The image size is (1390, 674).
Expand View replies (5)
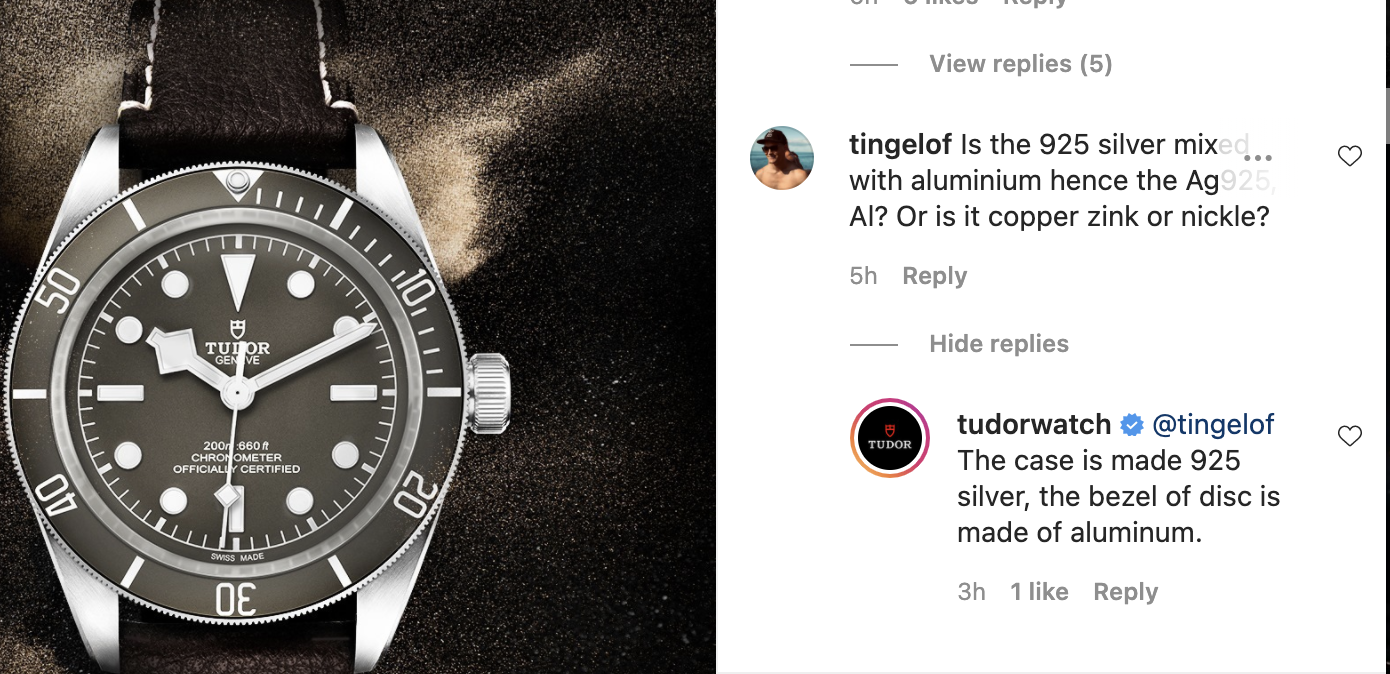(1020, 64)
